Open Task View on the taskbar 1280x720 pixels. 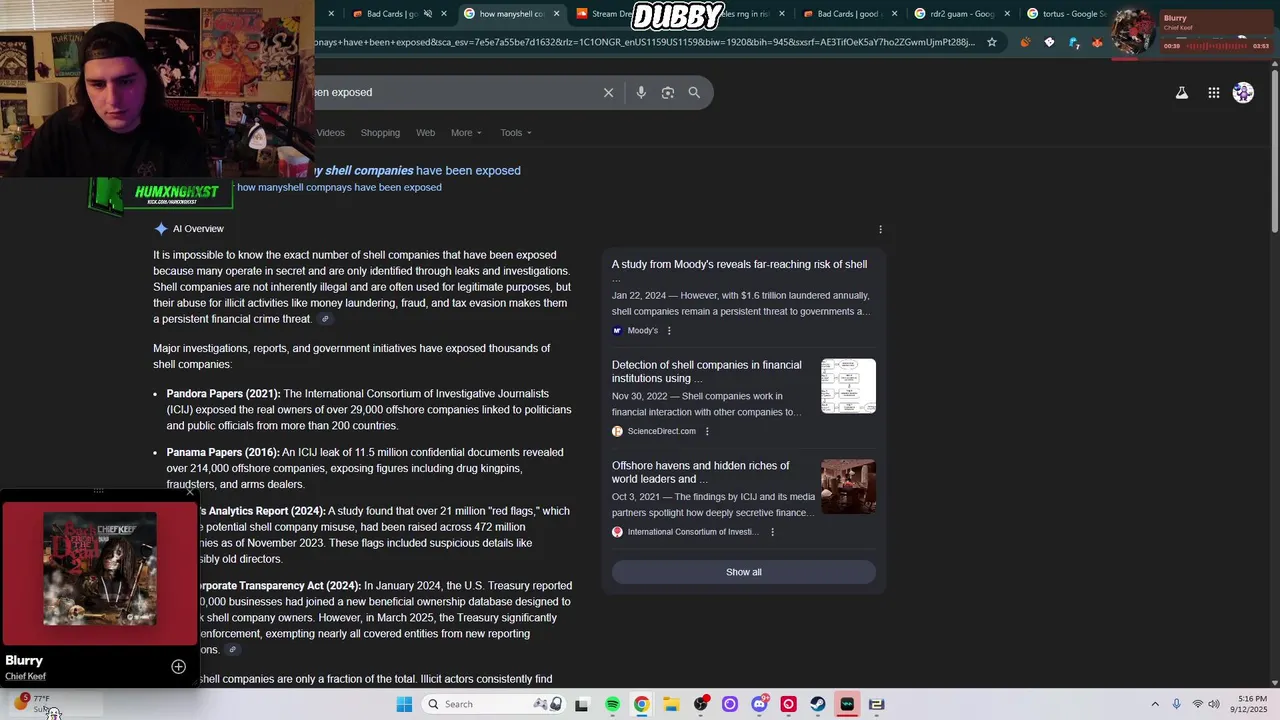click(x=582, y=704)
